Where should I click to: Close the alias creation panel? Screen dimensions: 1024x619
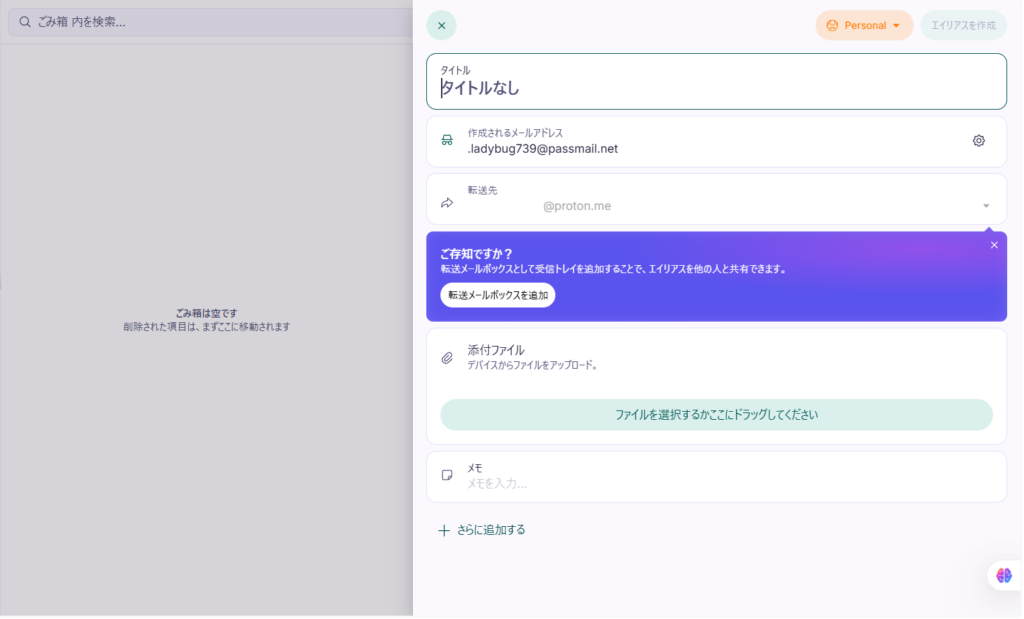tap(441, 25)
